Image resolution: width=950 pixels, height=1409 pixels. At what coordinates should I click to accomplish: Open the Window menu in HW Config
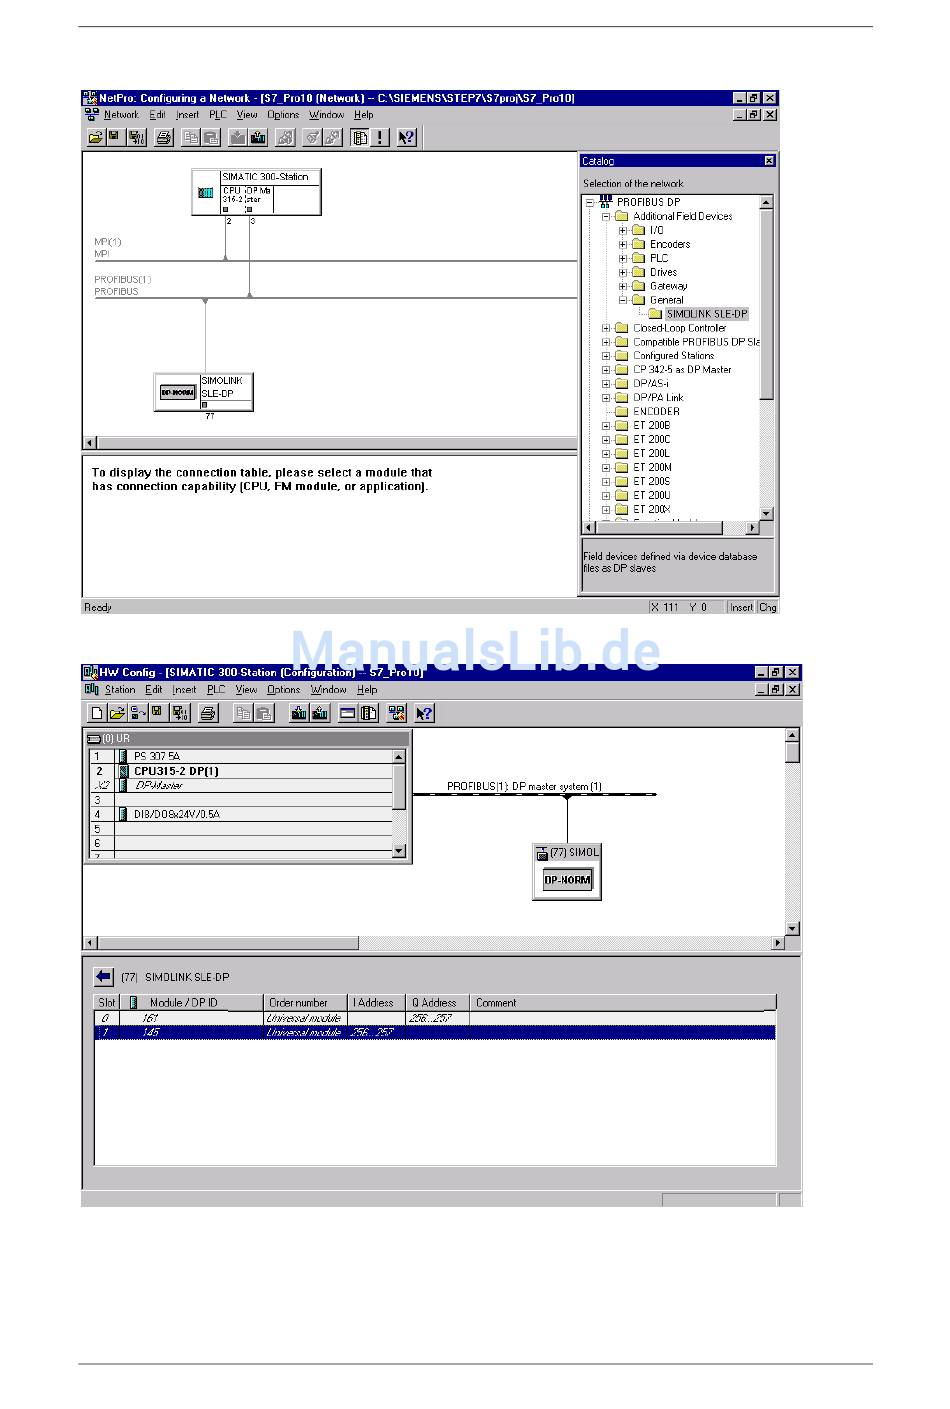tap(328, 690)
